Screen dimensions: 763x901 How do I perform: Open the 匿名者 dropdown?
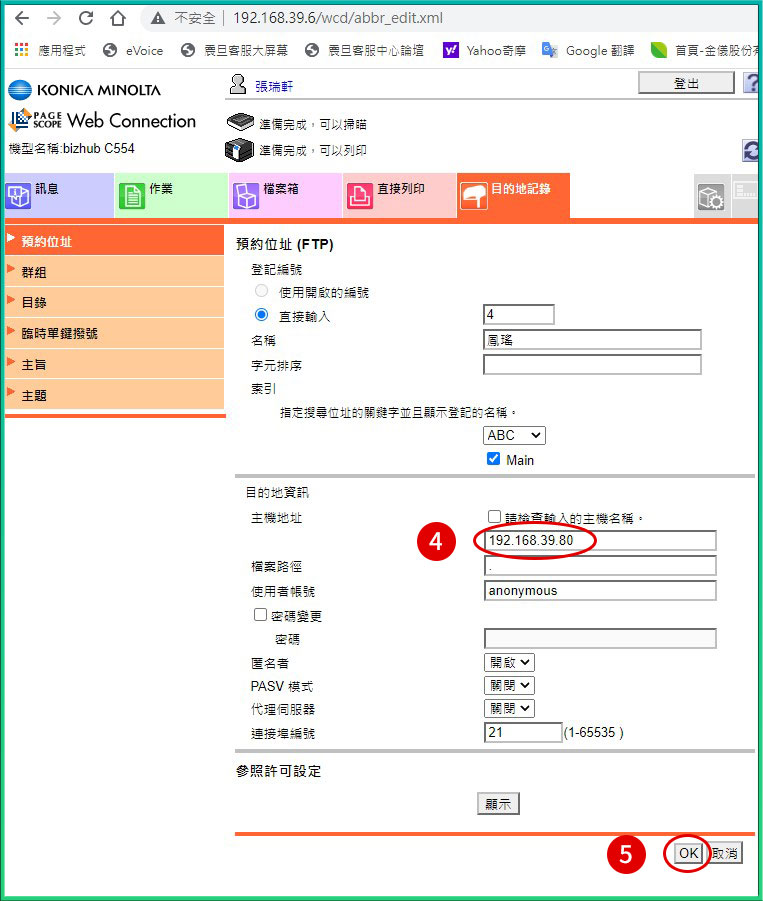point(510,663)
